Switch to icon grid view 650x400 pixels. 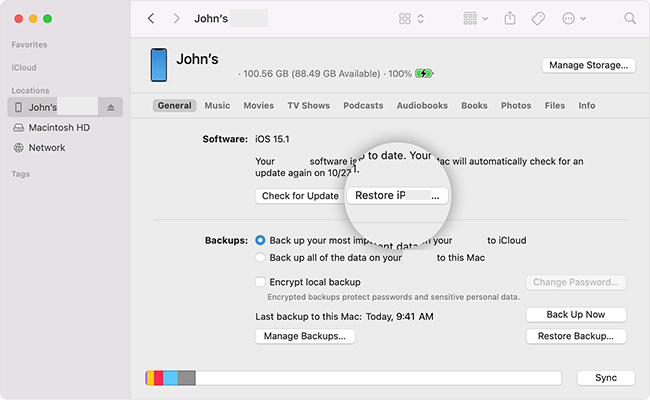[405, 18]
